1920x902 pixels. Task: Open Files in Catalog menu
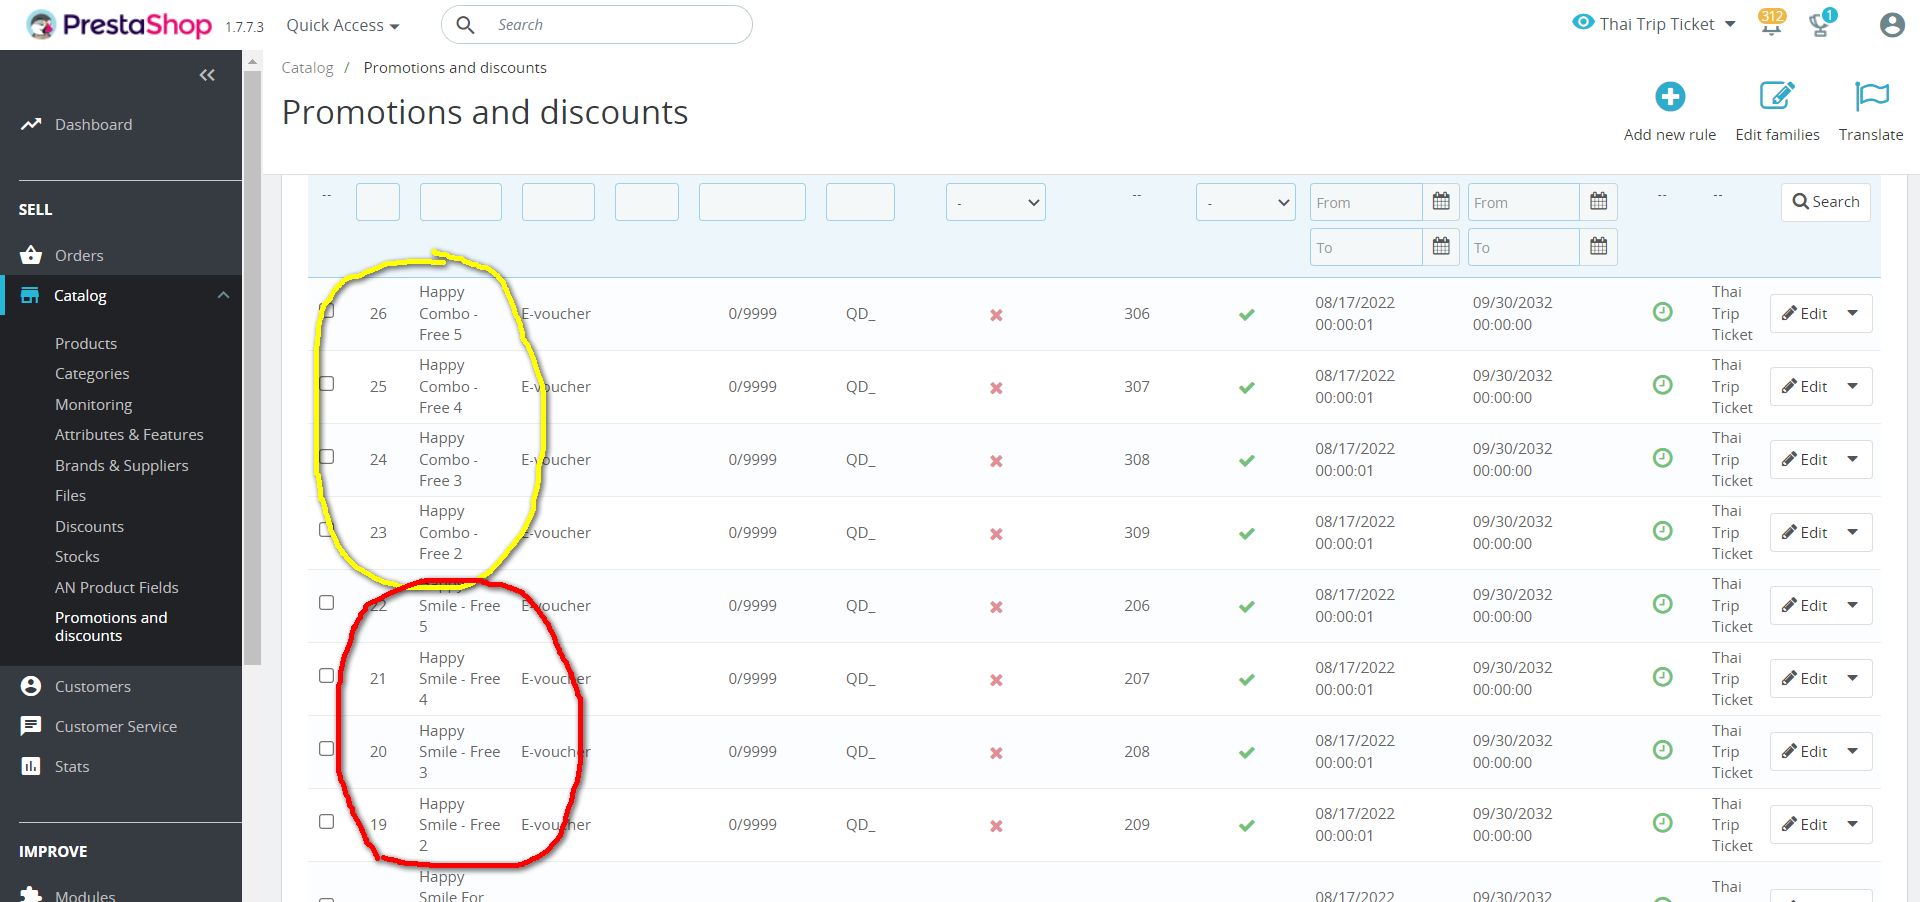pyautogui.click(x=70, y=496)
